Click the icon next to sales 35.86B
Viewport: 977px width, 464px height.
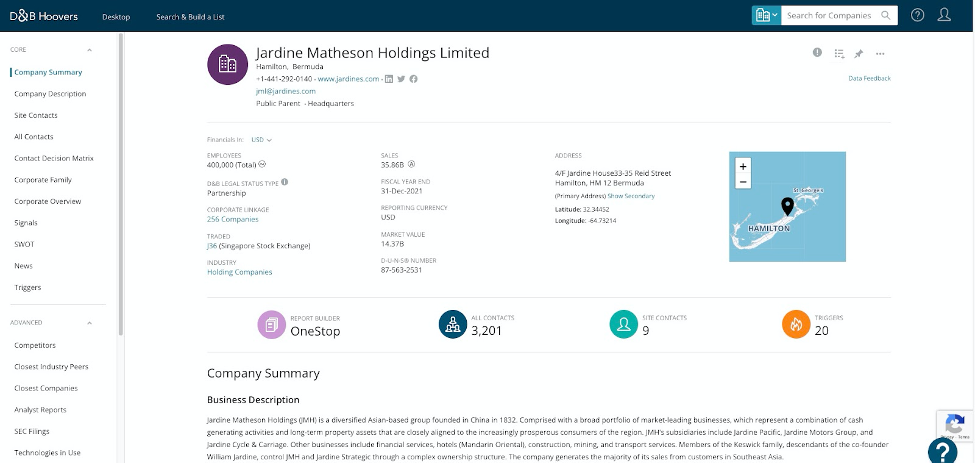pyautogui.click(x=412, y=164)
